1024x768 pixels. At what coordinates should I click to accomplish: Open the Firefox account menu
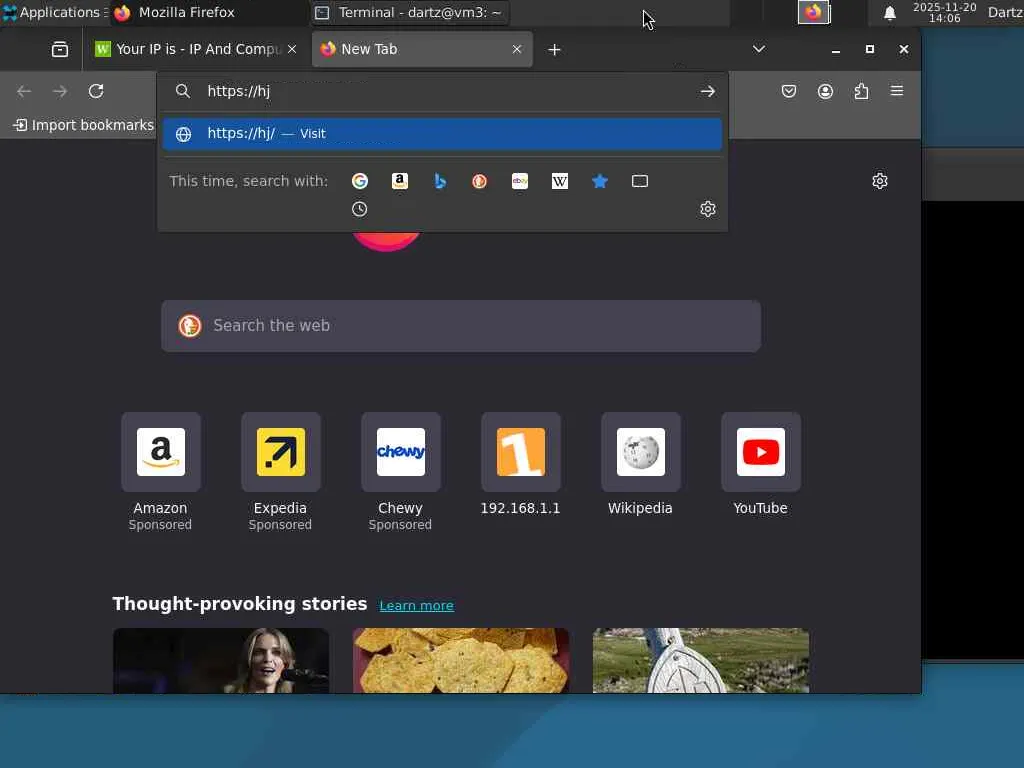coord(825,91)
